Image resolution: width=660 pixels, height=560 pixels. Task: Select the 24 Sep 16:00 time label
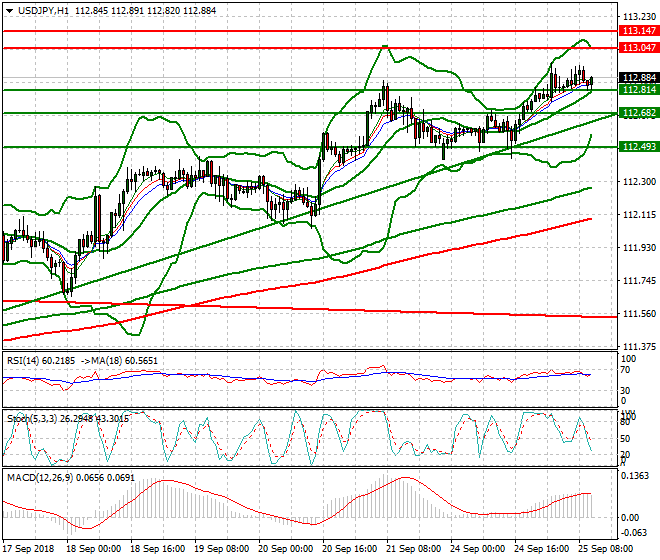click(x=541, y=549)
